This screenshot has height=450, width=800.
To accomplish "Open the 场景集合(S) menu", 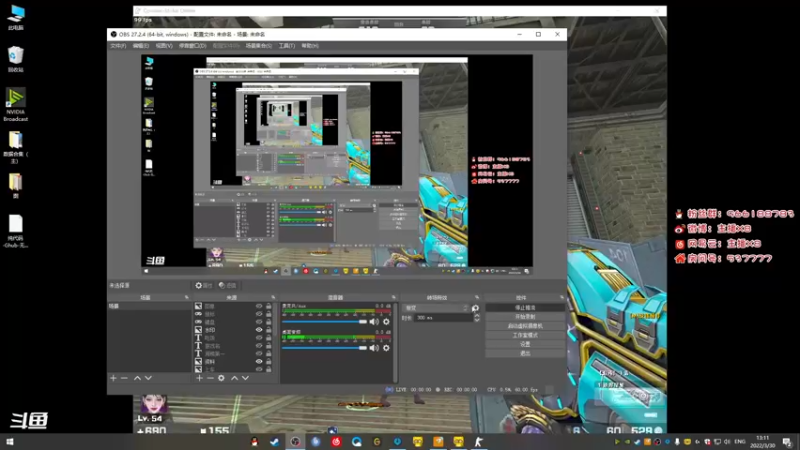I will coord(259,46).
